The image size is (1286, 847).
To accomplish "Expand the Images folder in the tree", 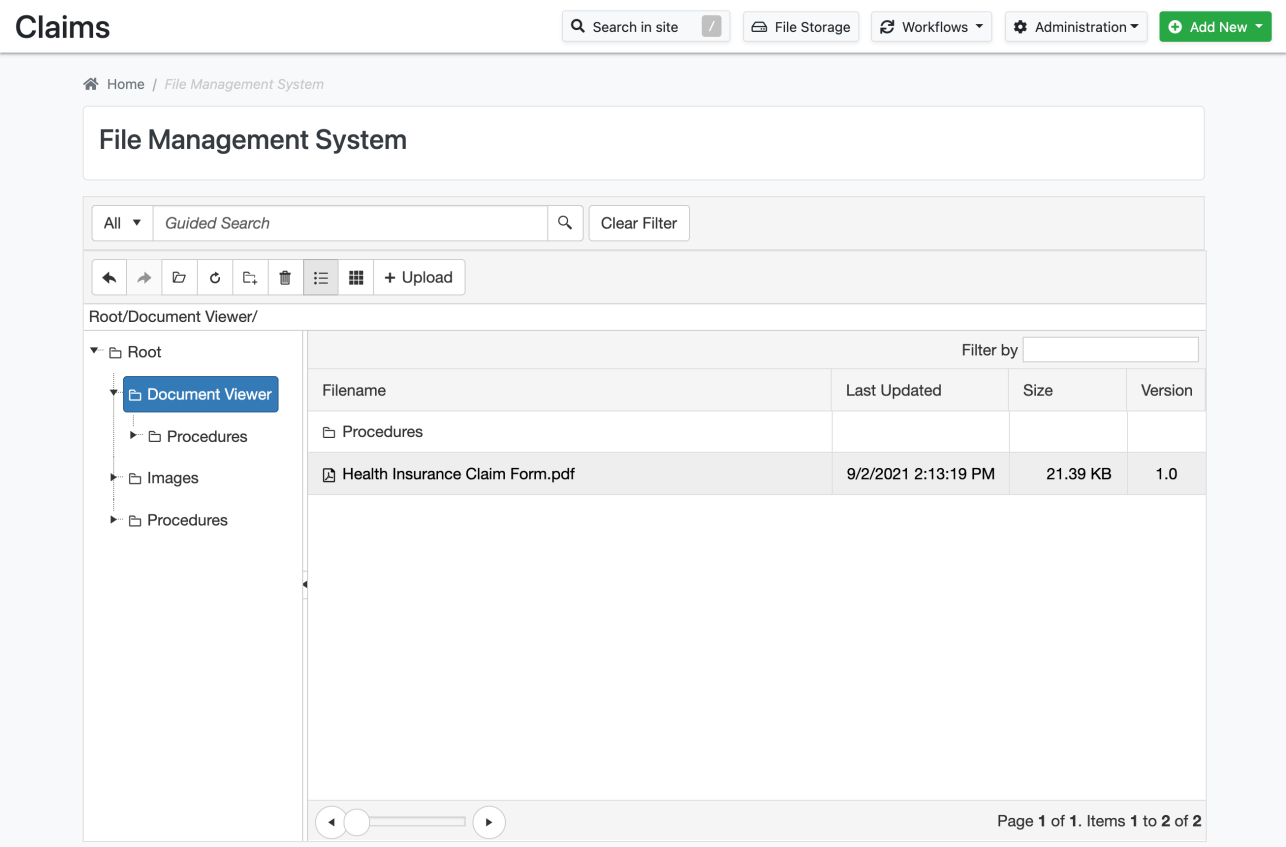I will coord(113,478).
